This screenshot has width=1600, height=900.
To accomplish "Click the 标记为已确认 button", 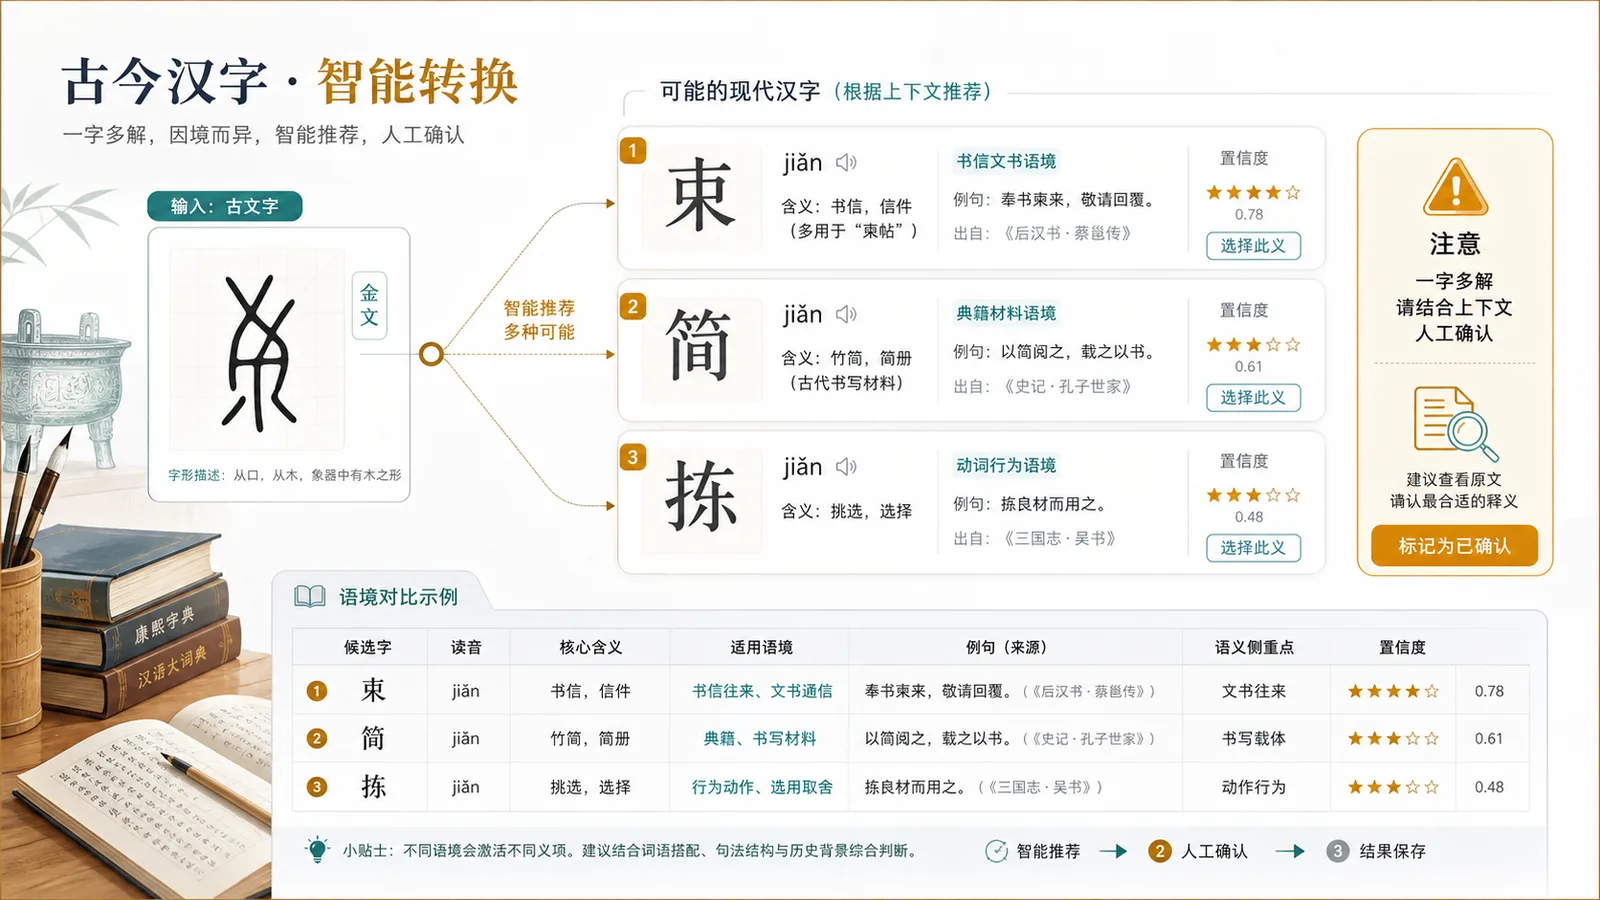I will pos(1454,546).
